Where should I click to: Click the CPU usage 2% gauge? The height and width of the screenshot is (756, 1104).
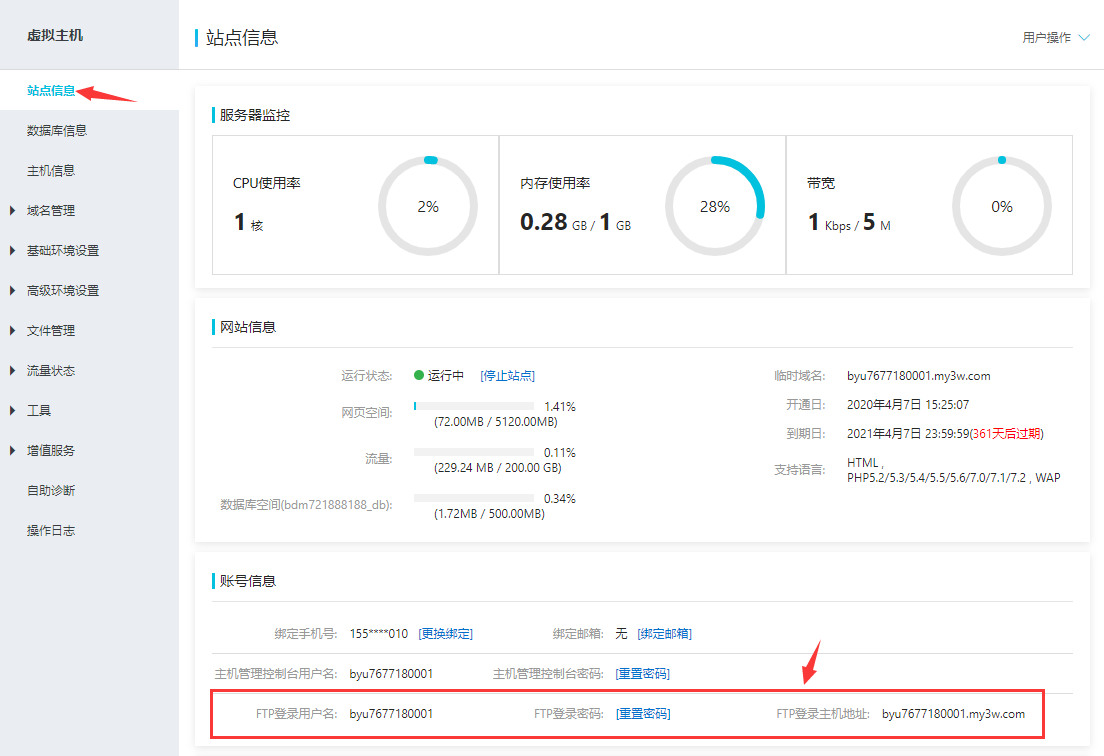pos(427,207)
